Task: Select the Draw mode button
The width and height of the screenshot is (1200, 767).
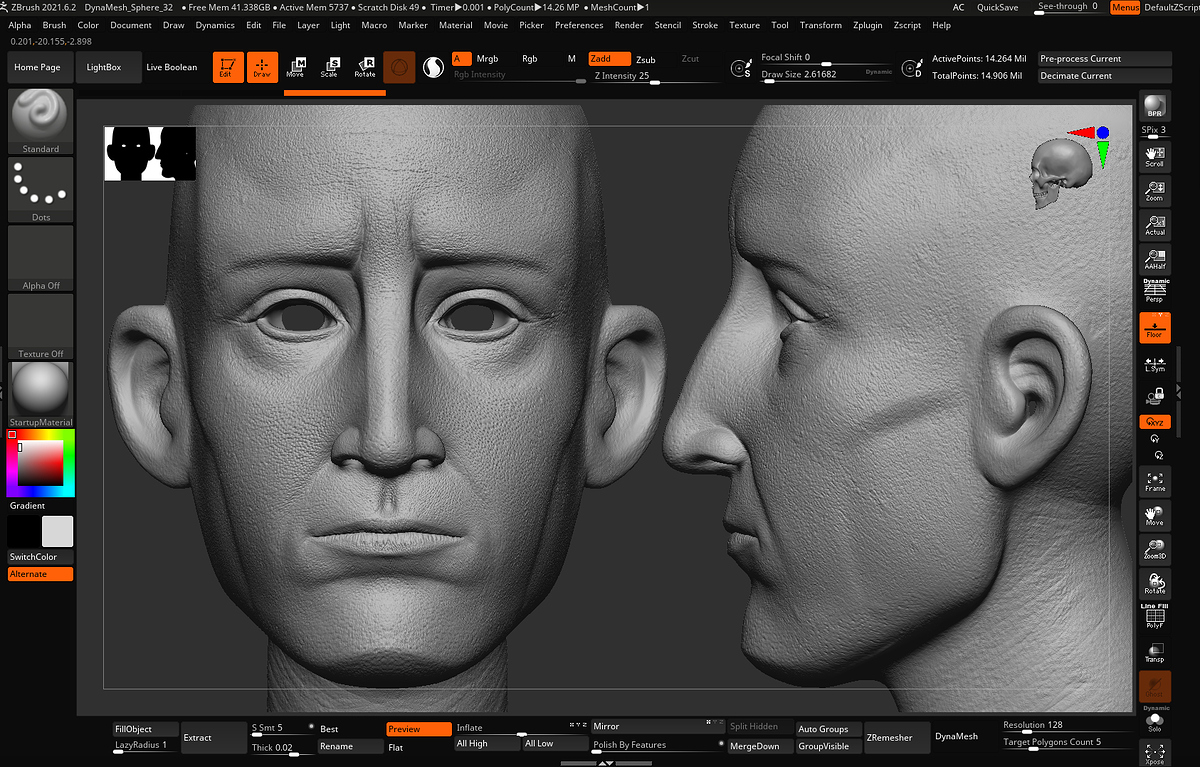Action: click(262, 67)
